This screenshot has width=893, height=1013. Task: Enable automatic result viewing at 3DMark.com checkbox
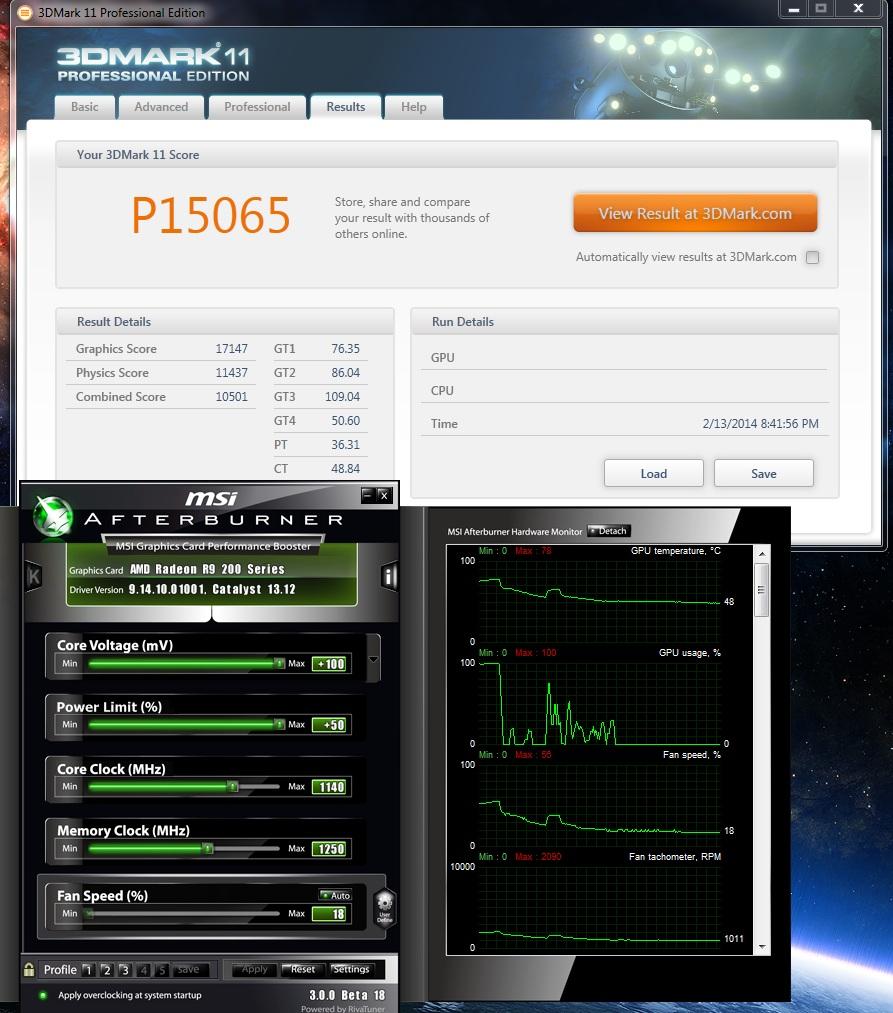click(812, 257)
